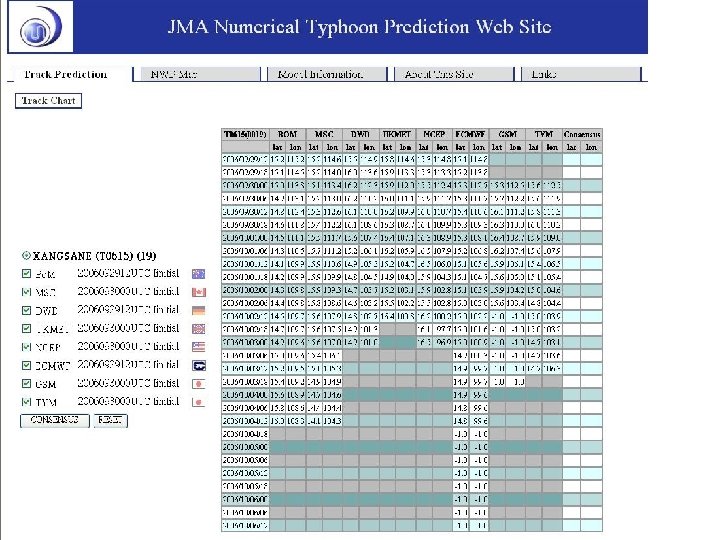Click the MSC lon cell 113.4

(332, 186)
